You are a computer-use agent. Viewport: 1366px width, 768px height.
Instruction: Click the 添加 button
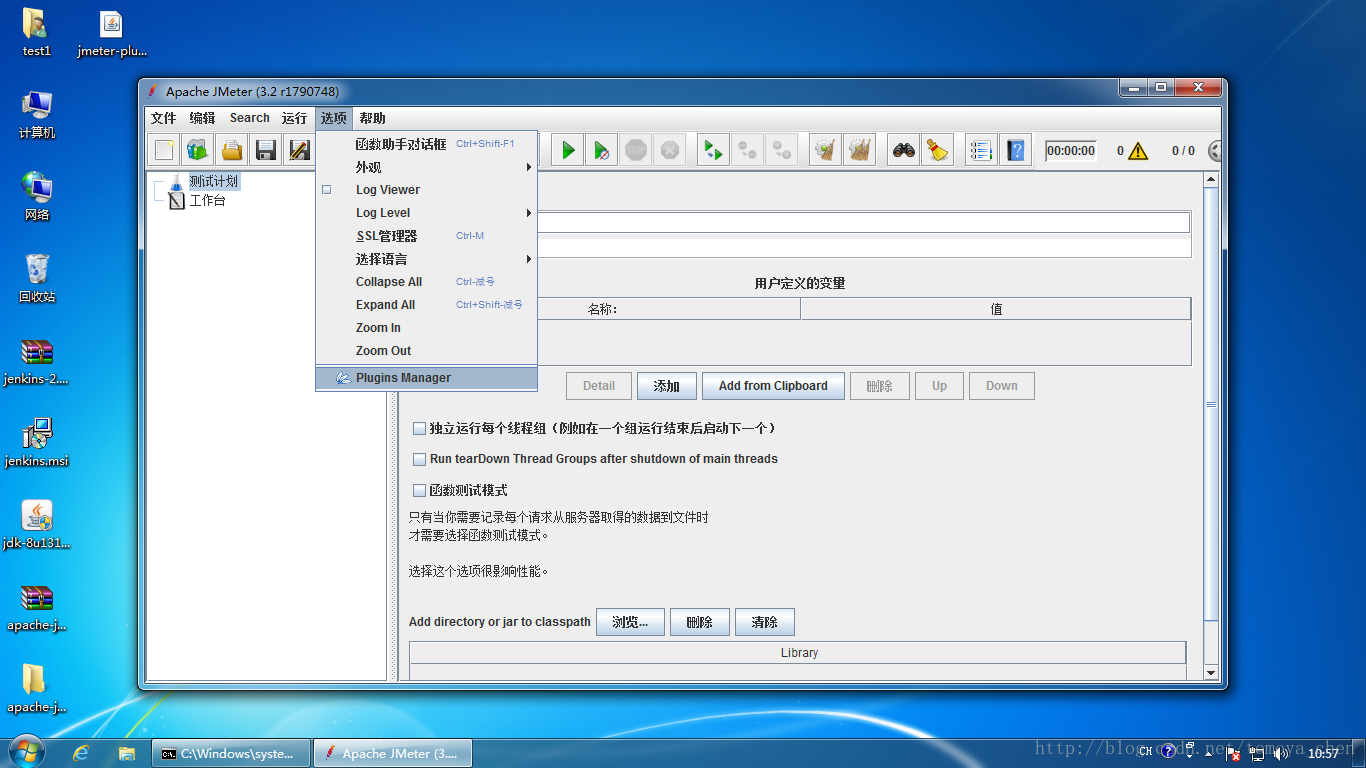pyautogui.click(x=666, y=386)
